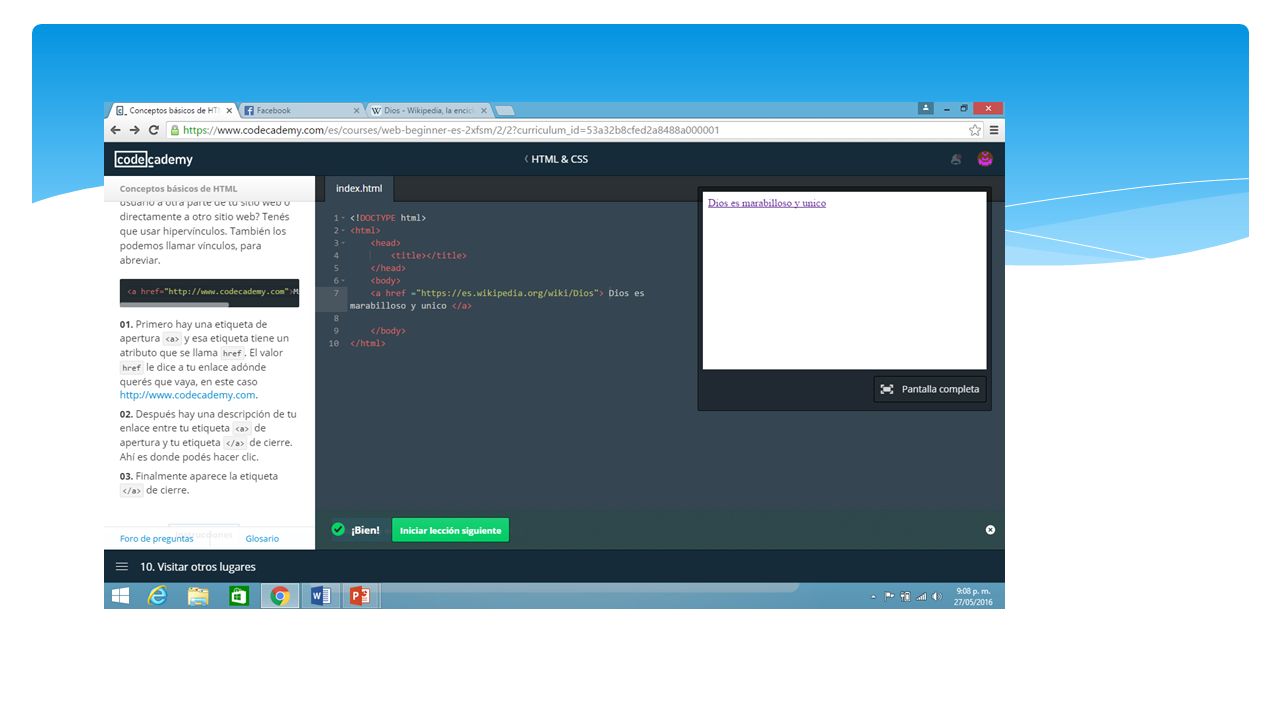Open the Glosario link

coord(262,538)
